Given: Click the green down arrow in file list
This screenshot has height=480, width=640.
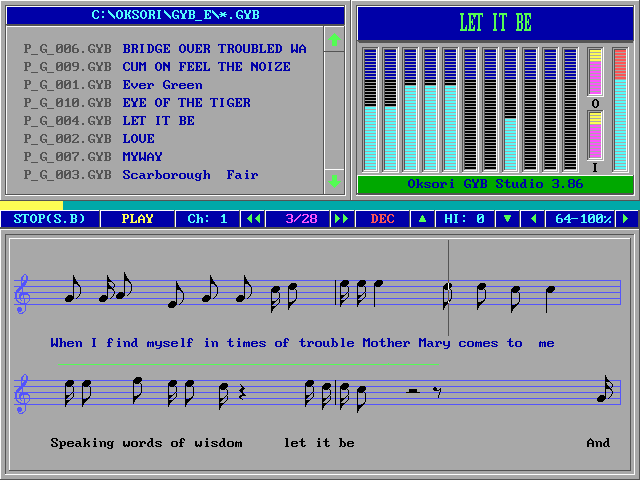Looking at the screenshot, I should pos(334,181).
